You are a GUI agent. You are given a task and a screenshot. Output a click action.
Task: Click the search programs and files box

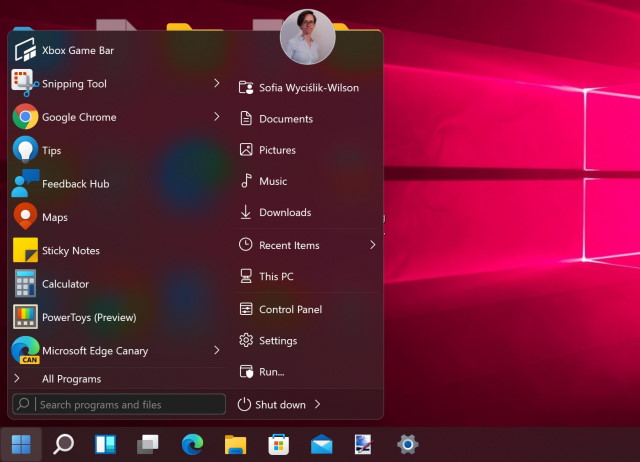pyautogui.click(x=129, y=405)
